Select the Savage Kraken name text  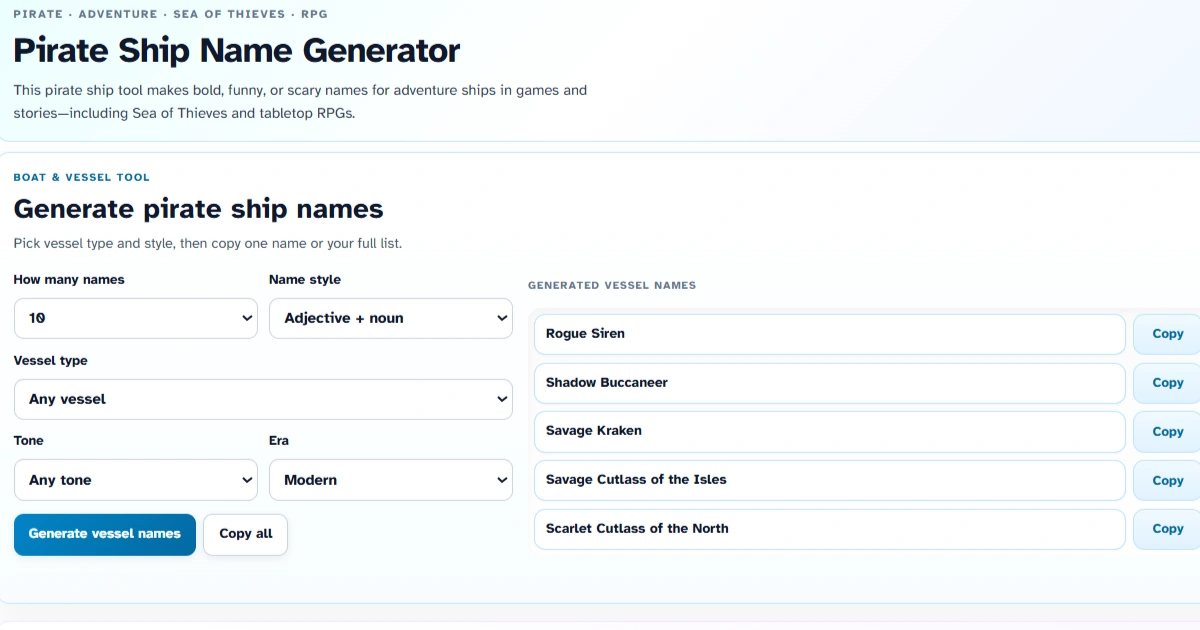[594, 431]
